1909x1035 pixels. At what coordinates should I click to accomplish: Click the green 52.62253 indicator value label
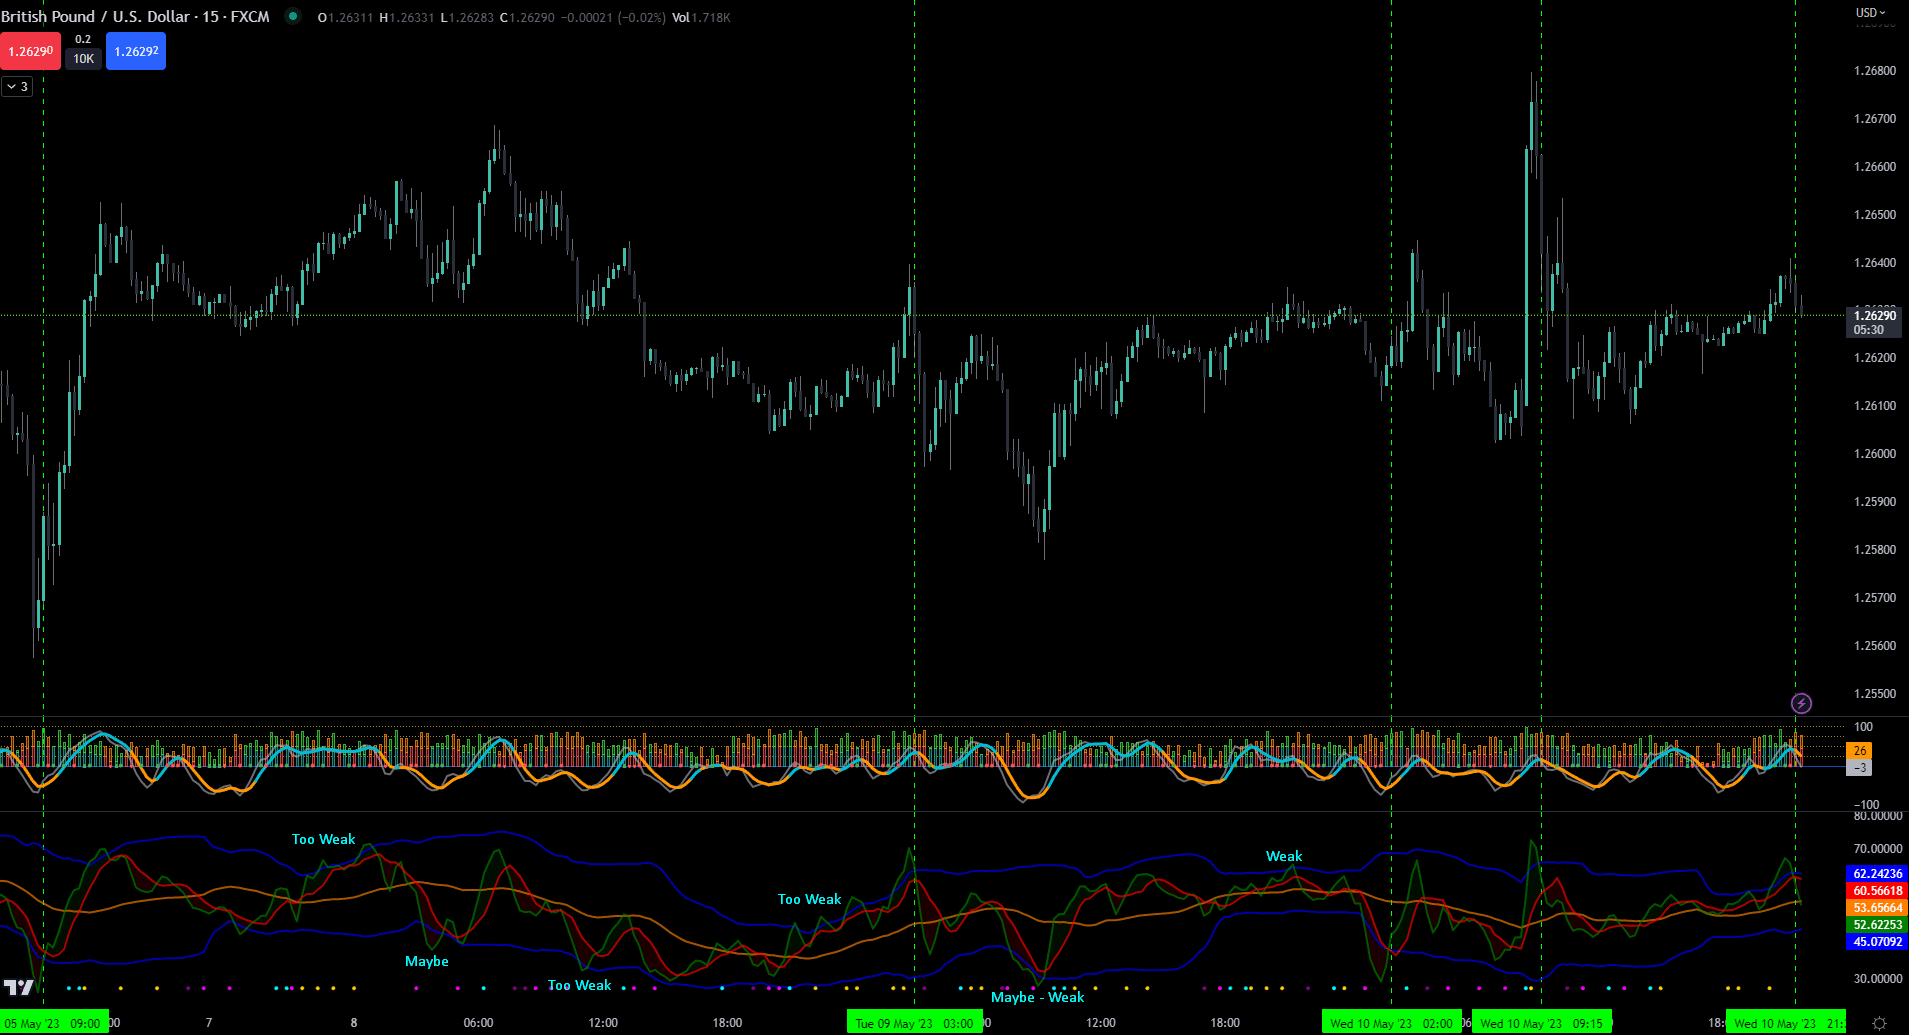click(1877, 925)
